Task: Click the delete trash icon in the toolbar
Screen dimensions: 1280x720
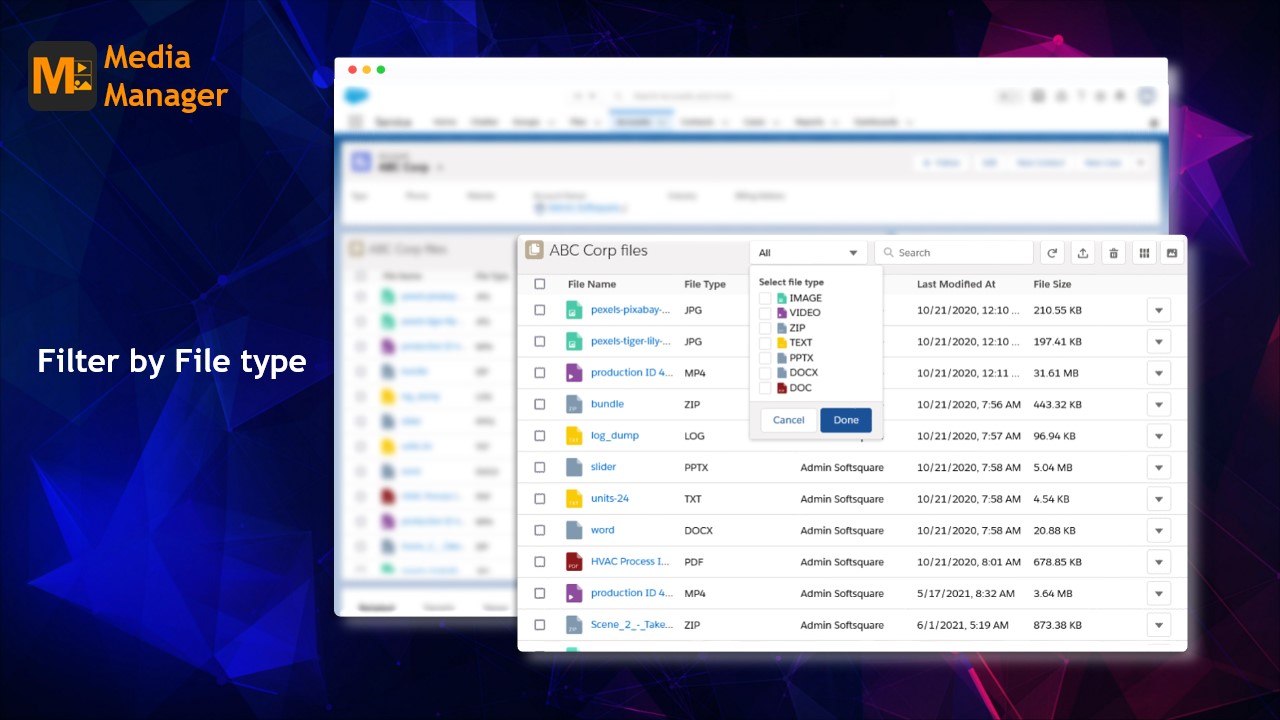Action: pos(1113,252)
